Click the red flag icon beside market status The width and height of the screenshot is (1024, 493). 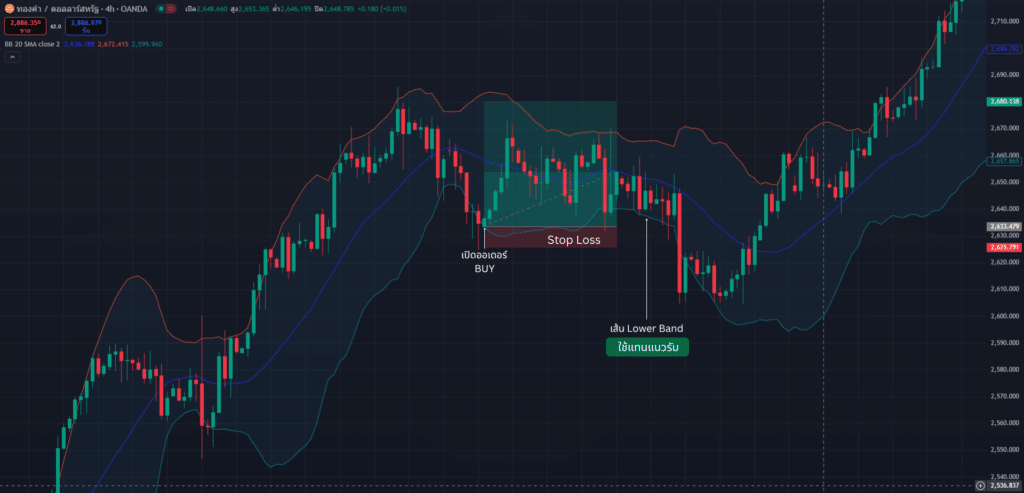171,9
